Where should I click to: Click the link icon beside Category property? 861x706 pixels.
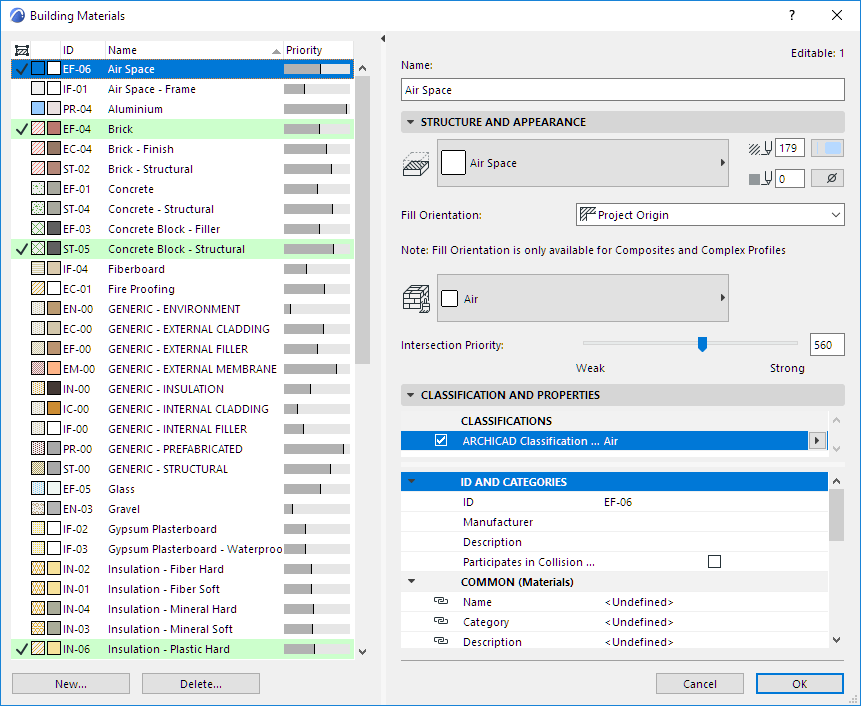[x=441, y=622]
